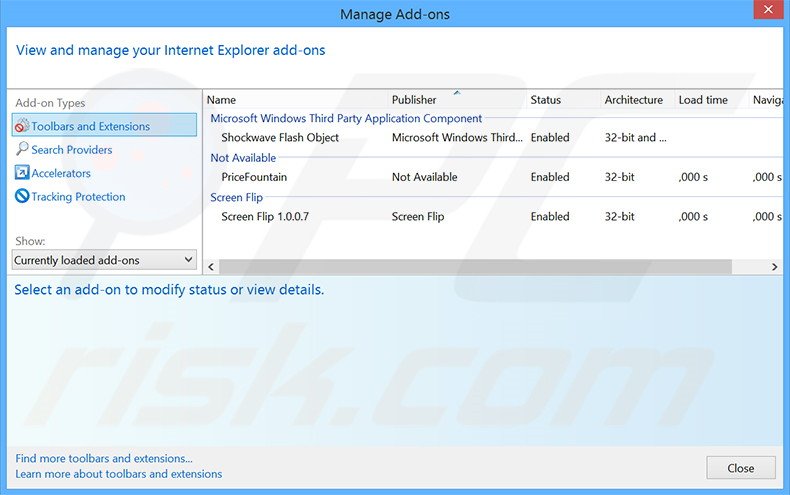Click Enabled status of Screen Flip 1.0.0.7
This screenshot has height=495, width=790.
pos(550,217)
